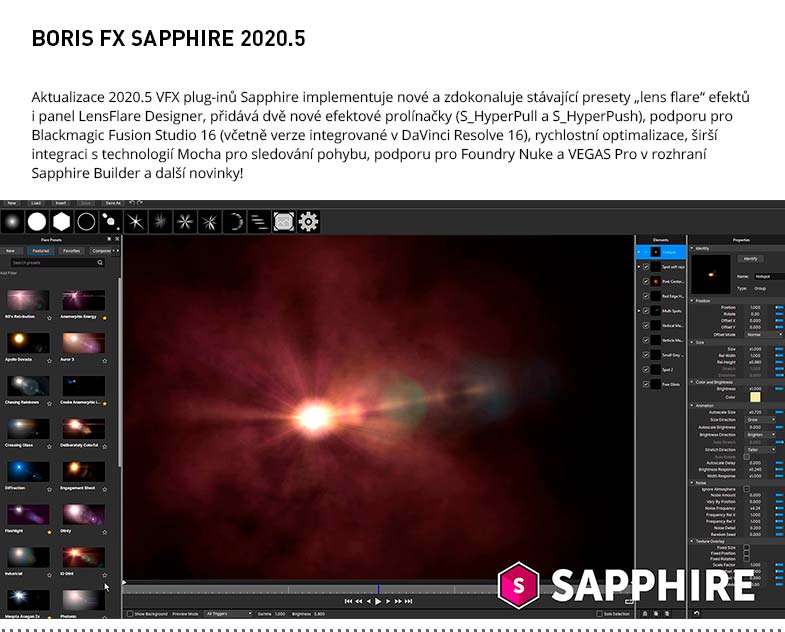Select the Aurora 3 preset thumbnail

click(84, 343)
